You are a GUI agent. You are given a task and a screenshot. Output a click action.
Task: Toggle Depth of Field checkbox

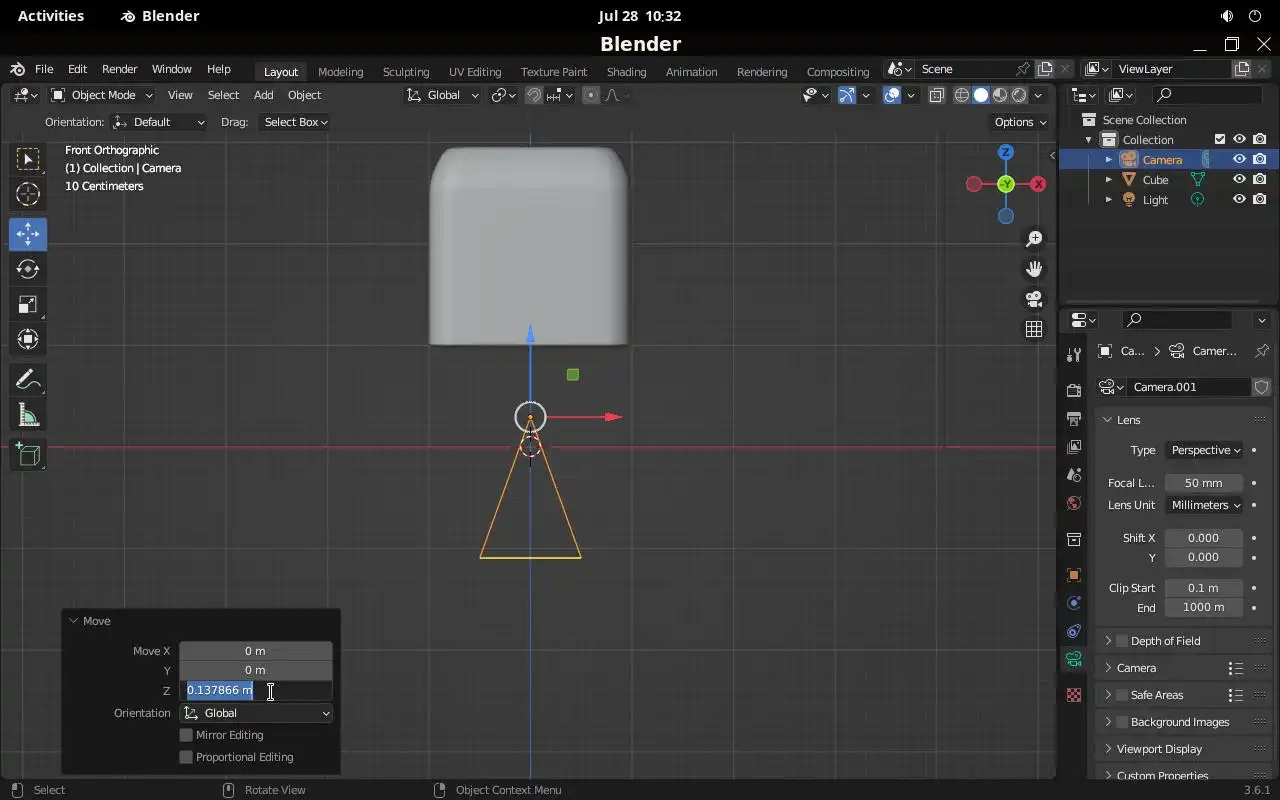(1122, 641)
